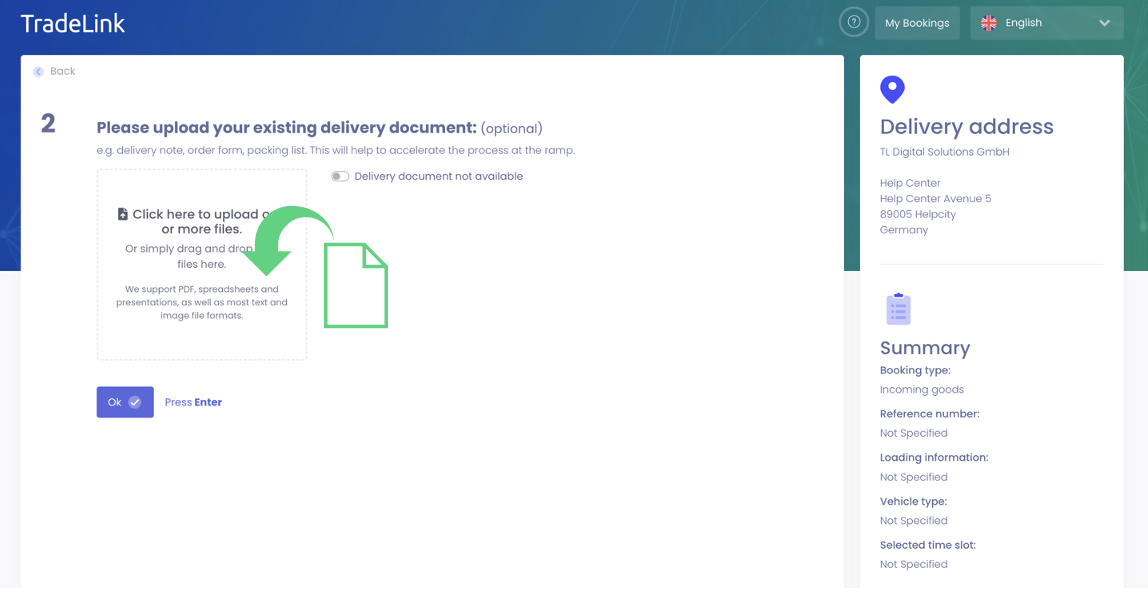Click the UK flag icon
The image size is (1148, 600).
pyautogui.click(x=988, y=23)
